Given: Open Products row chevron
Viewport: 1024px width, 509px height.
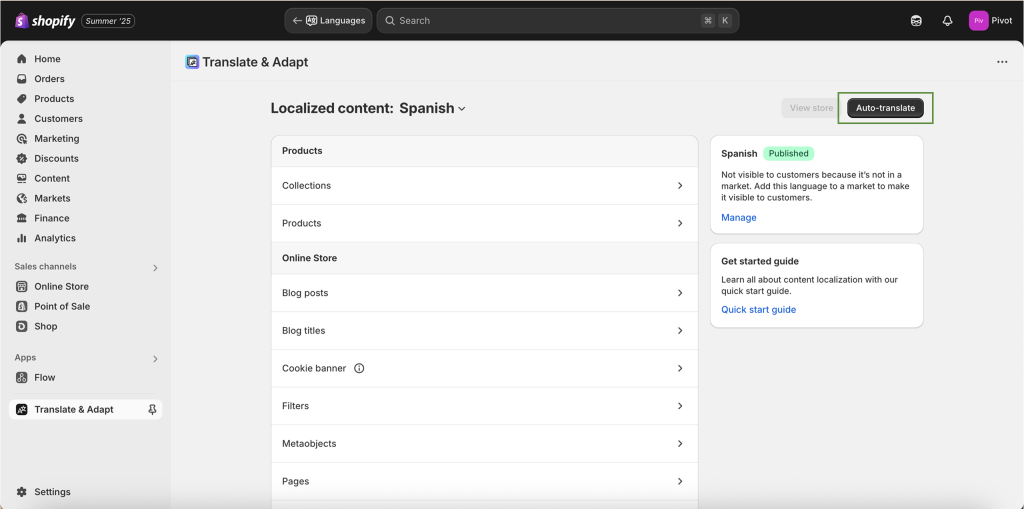Looking at the screenshot, I should (680, 223).
